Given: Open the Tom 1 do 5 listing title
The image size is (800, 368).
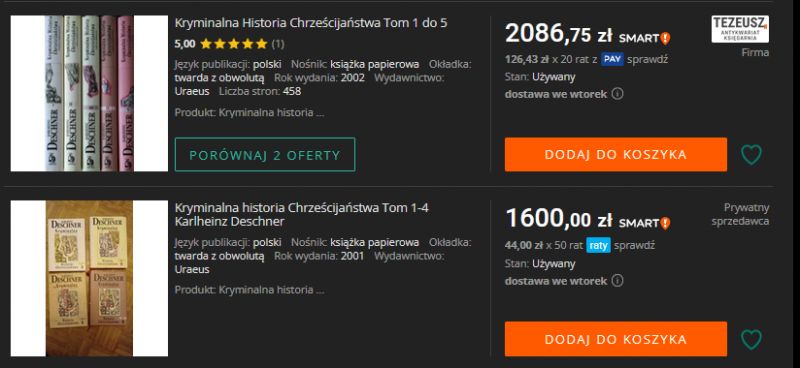Looking at the screenshot, I should pos(311,23).
